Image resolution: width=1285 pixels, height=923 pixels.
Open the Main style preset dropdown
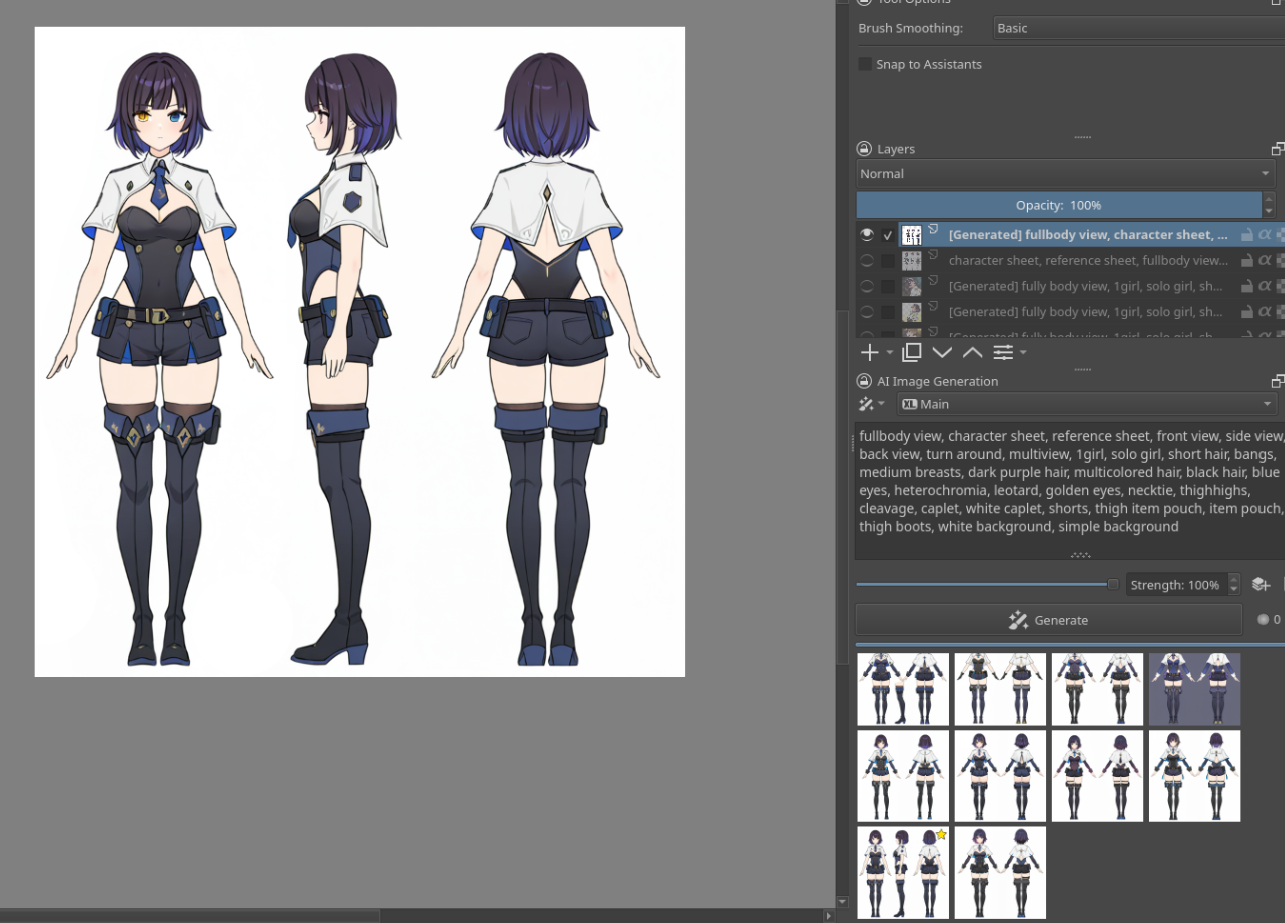1087,404
